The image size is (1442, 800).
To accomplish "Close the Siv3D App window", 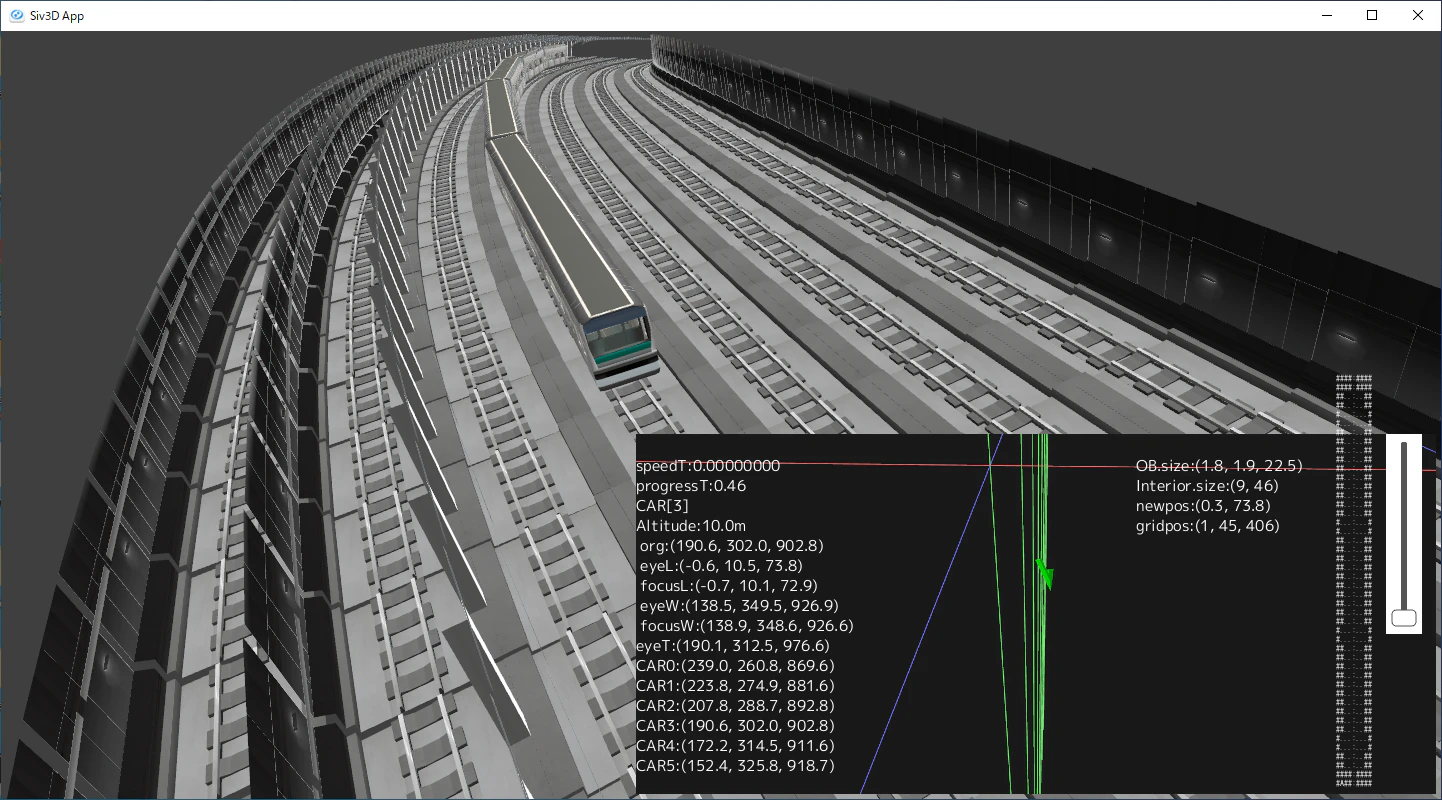I will [1418, 15].
